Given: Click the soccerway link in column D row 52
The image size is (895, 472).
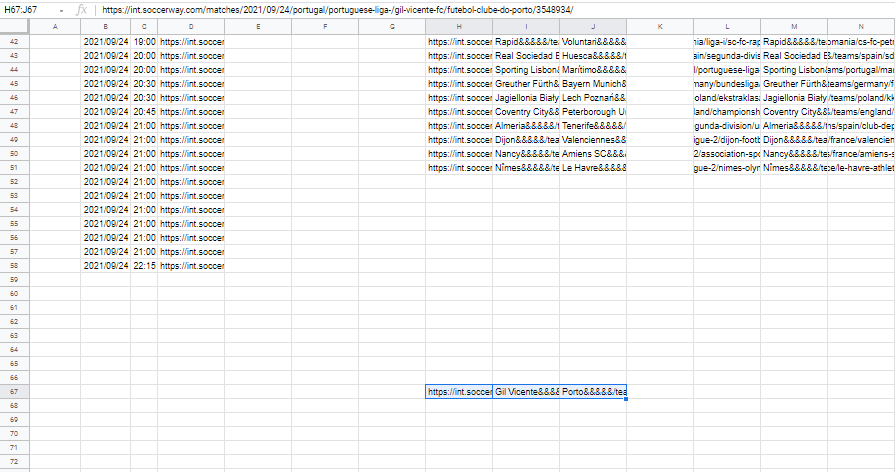Looking at the screenshot, I should point(191,181).
